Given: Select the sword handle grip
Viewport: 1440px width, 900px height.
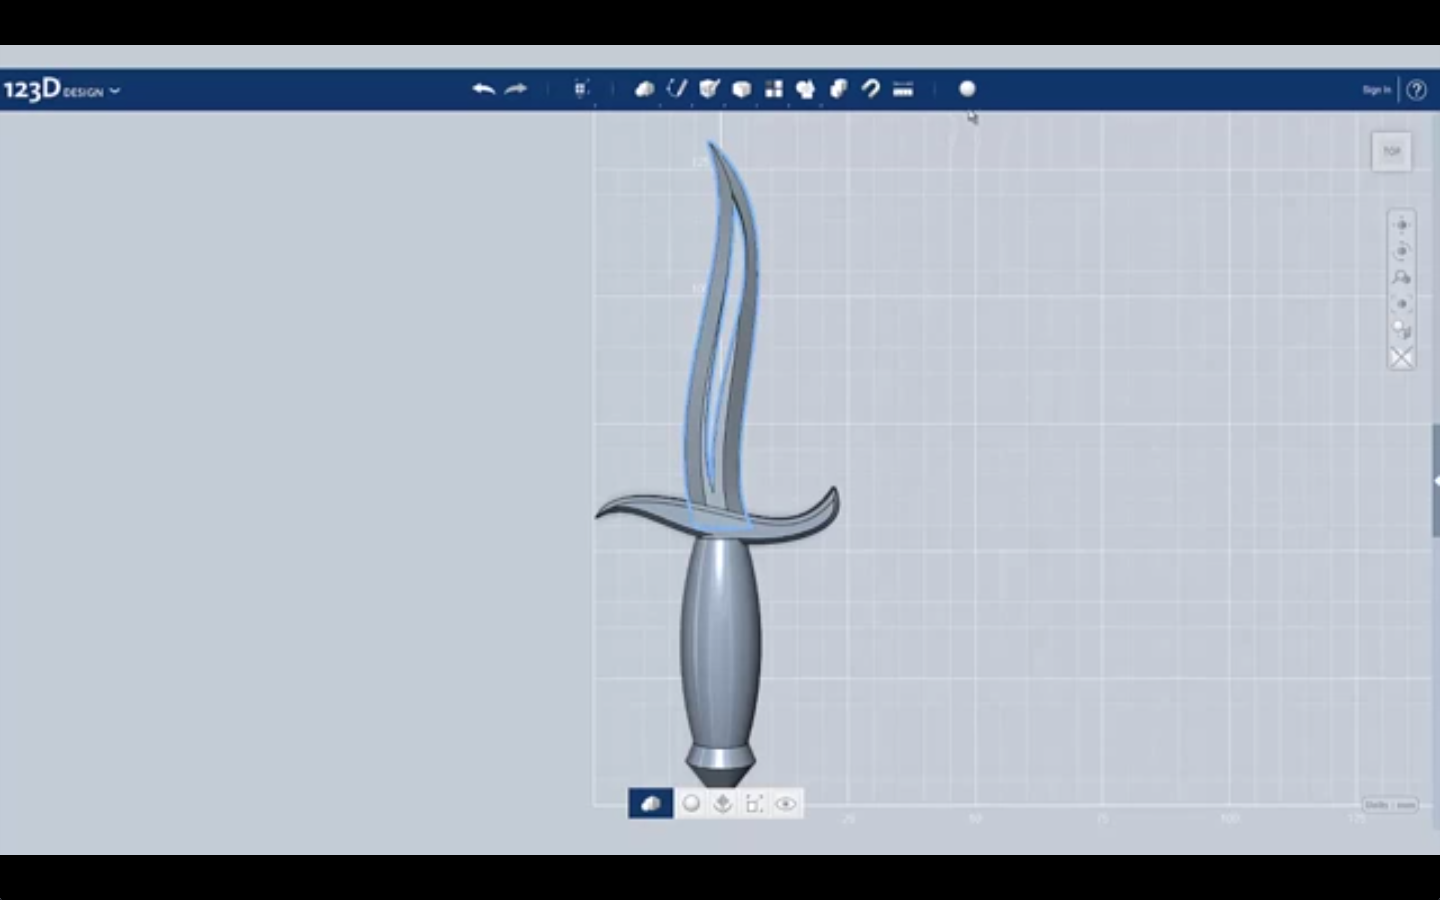Looking at the screenshot, I should 721,640.
